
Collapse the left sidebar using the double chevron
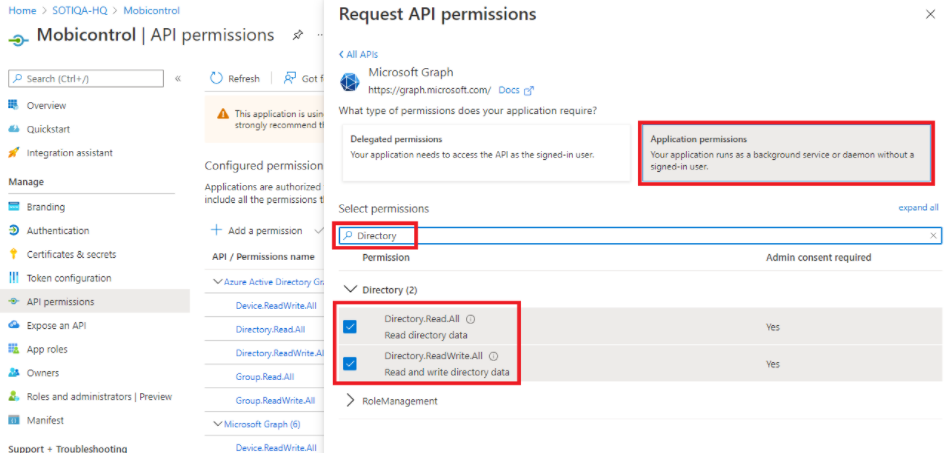178,78
